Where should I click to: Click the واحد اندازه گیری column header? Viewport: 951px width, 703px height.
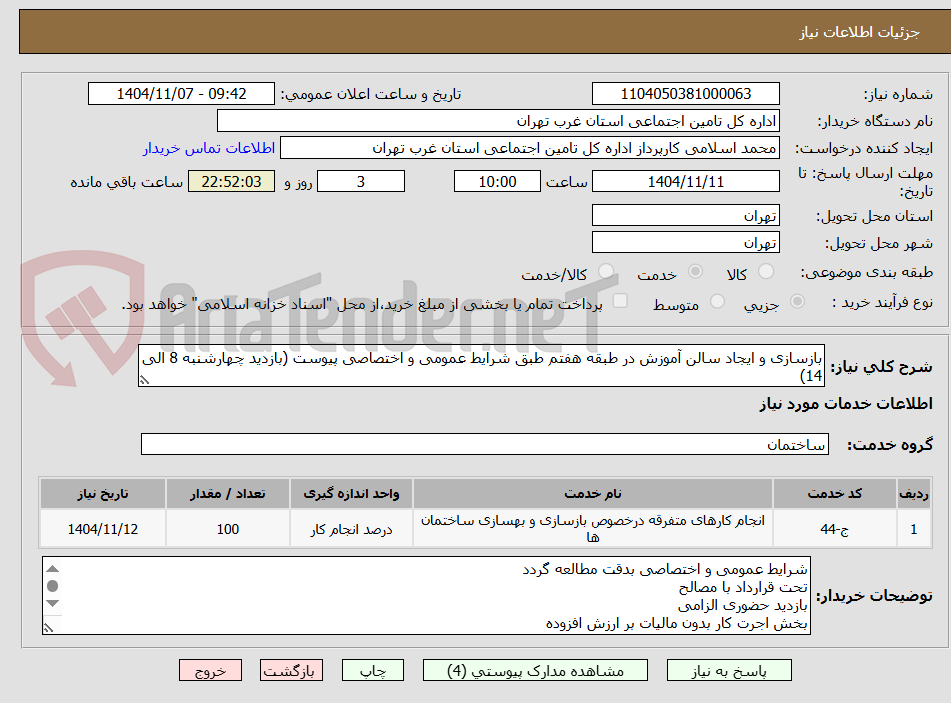click(x=351, y=493)
